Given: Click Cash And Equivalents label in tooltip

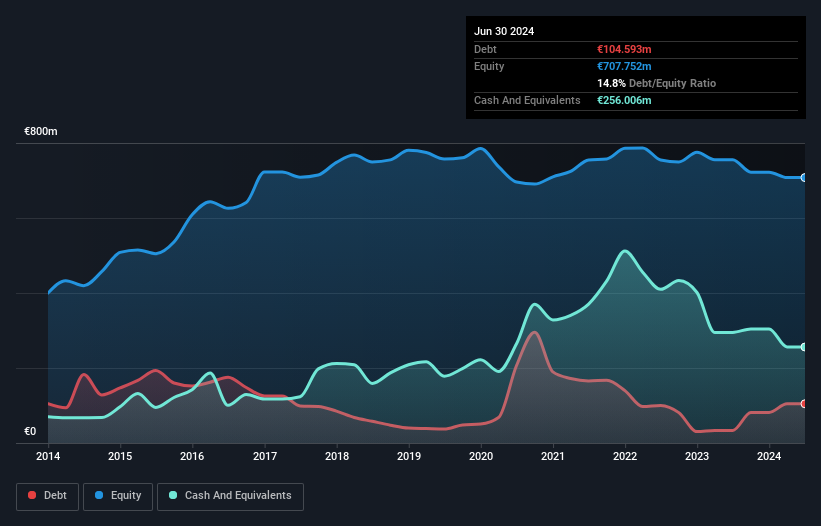Looking at the screenshot, I should [x=527, y=100].
